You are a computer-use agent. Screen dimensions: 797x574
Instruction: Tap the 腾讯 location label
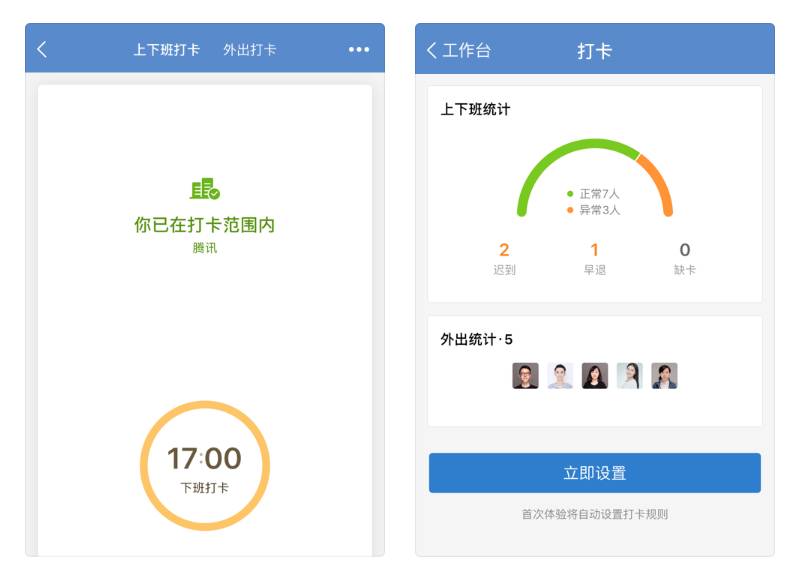tap(205, 248)
